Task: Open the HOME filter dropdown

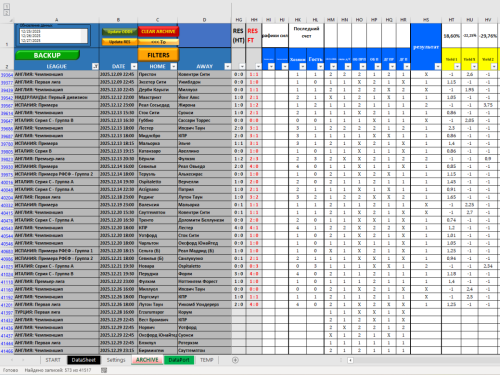Action: [x=173, y=66]
